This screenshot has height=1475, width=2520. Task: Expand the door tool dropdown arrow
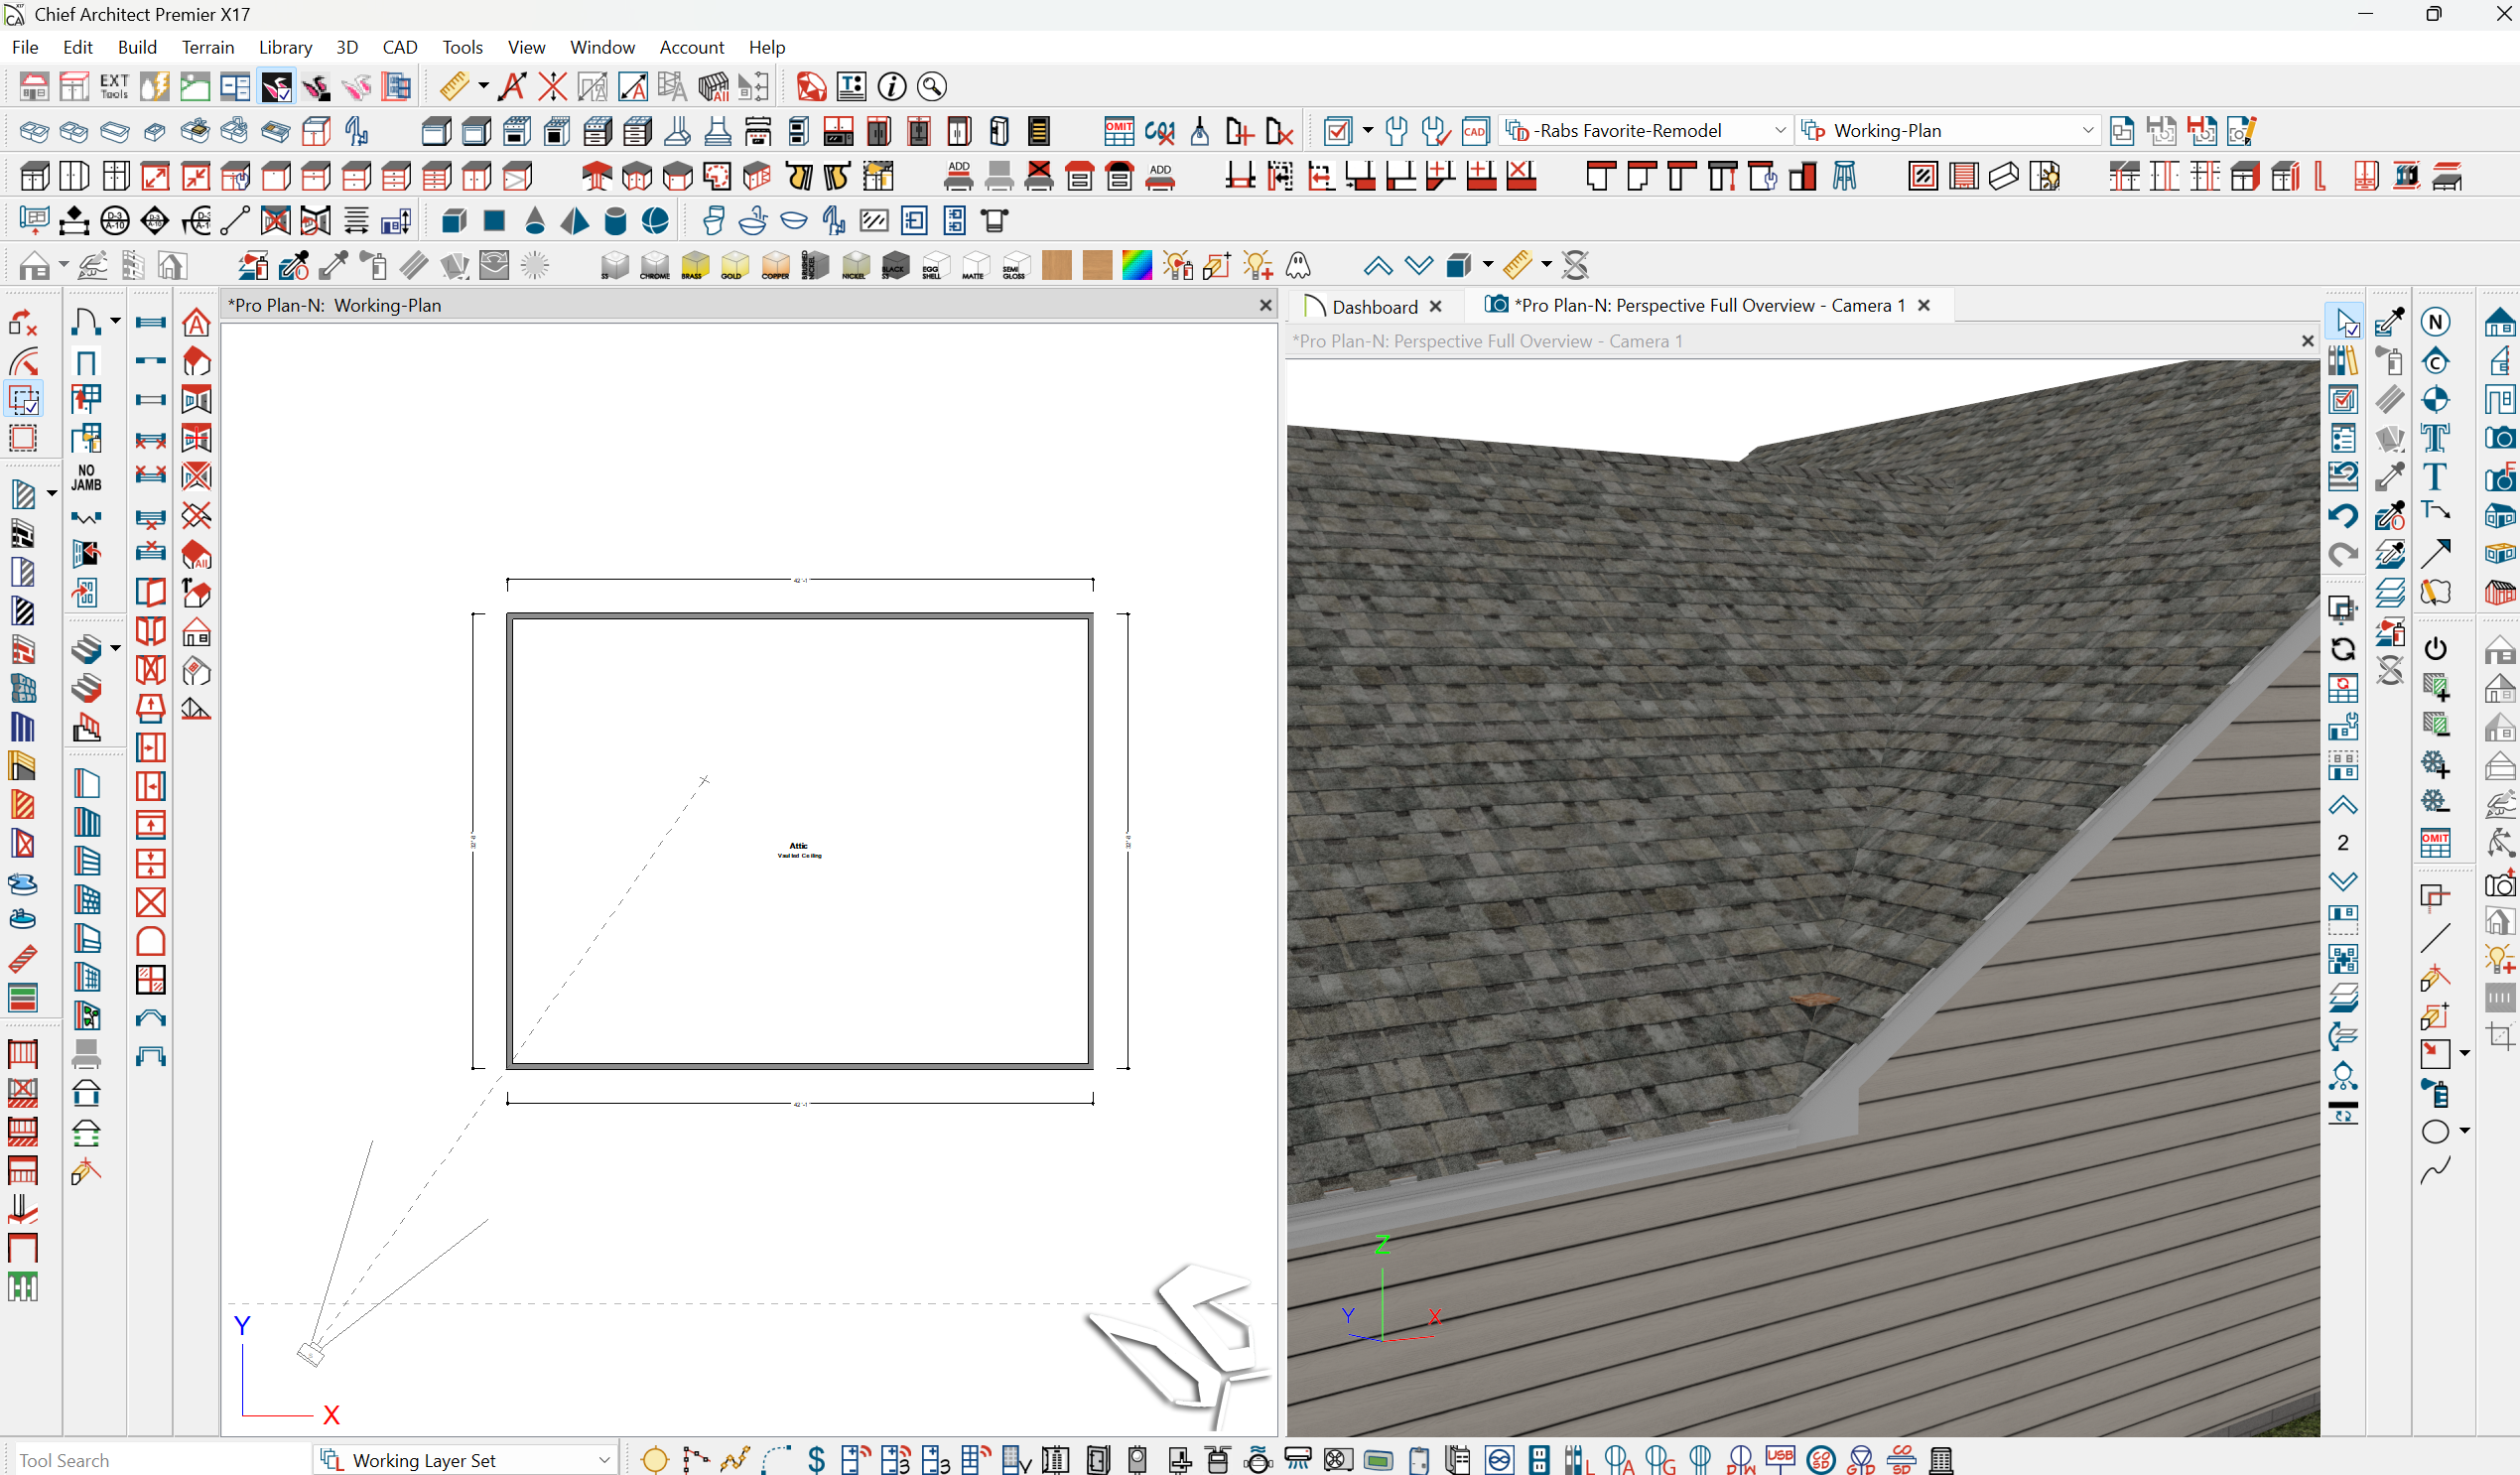coord(115,322)
